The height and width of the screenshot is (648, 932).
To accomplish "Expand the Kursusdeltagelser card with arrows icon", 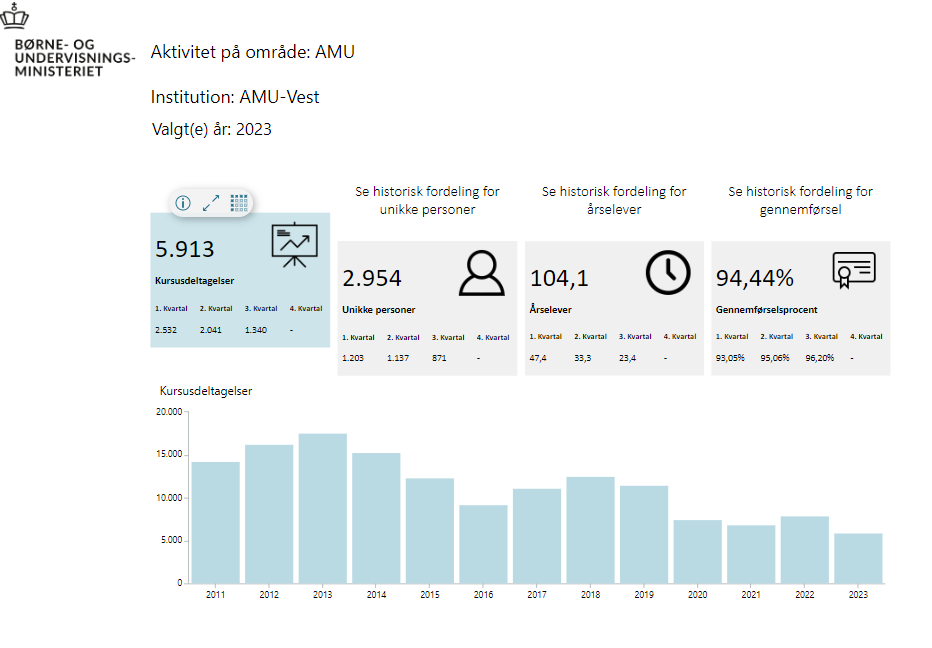I will pos(211,203).
